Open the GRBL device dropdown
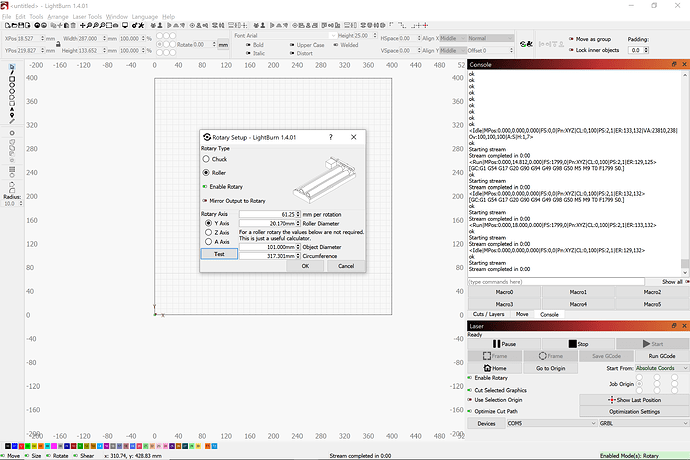 click(644, 423)
